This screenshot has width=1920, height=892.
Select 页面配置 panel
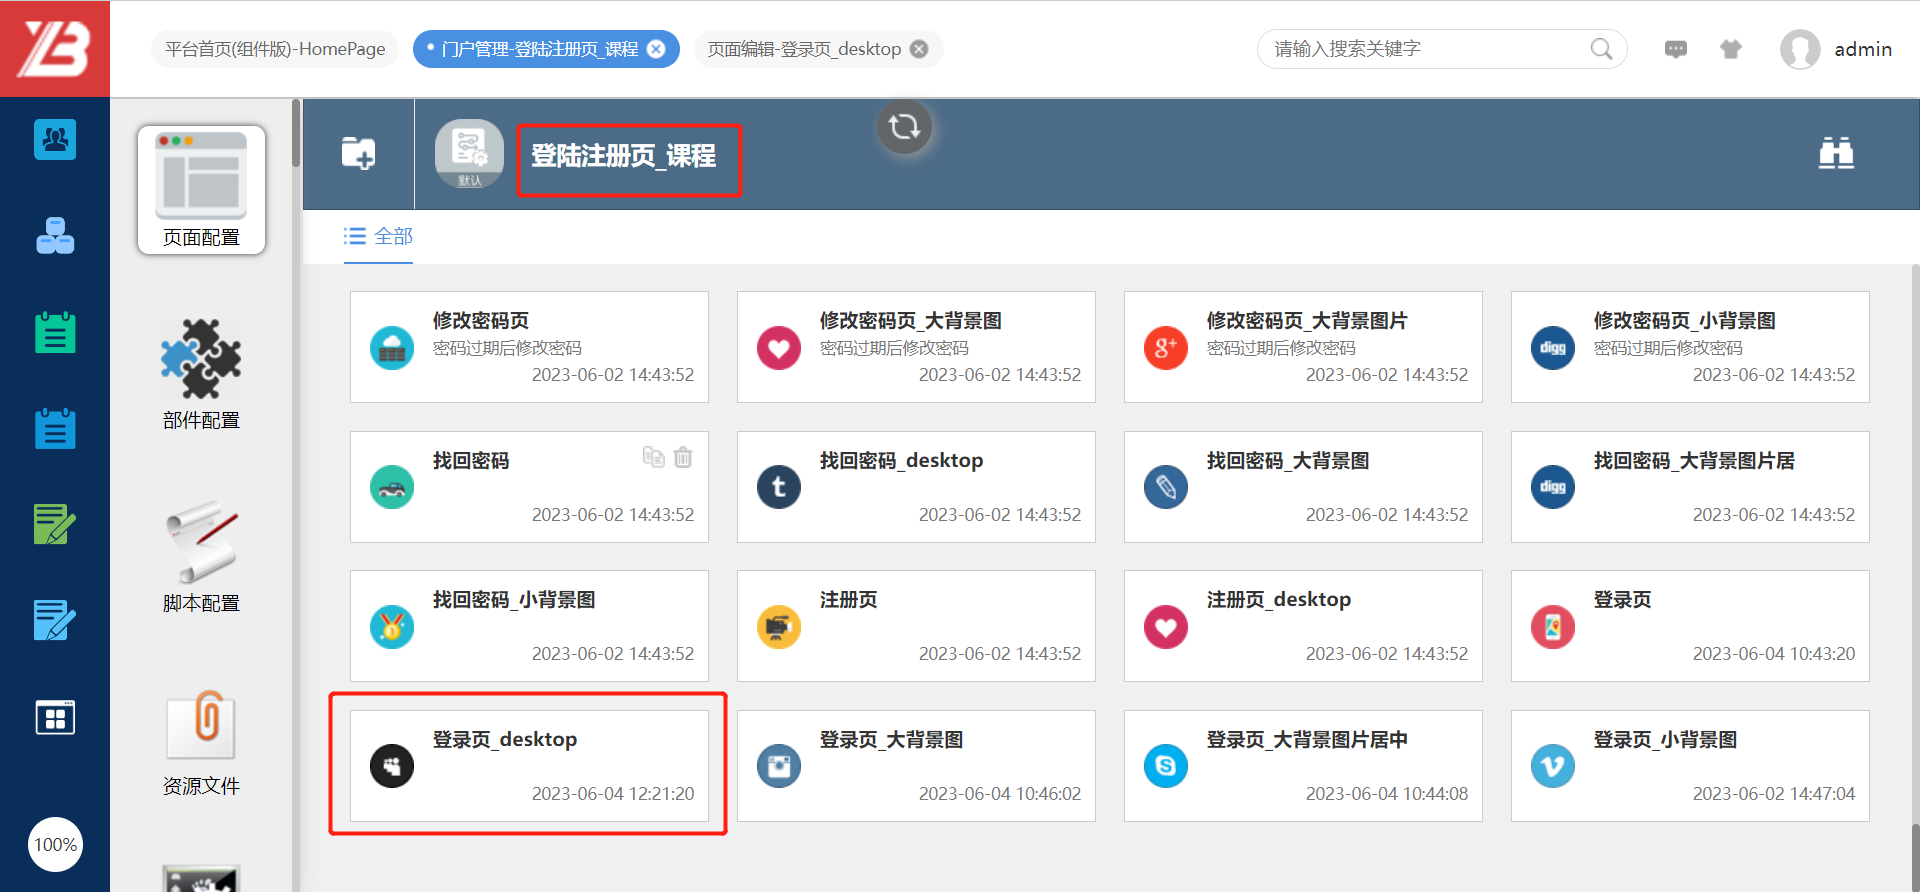tap(201, 190)
